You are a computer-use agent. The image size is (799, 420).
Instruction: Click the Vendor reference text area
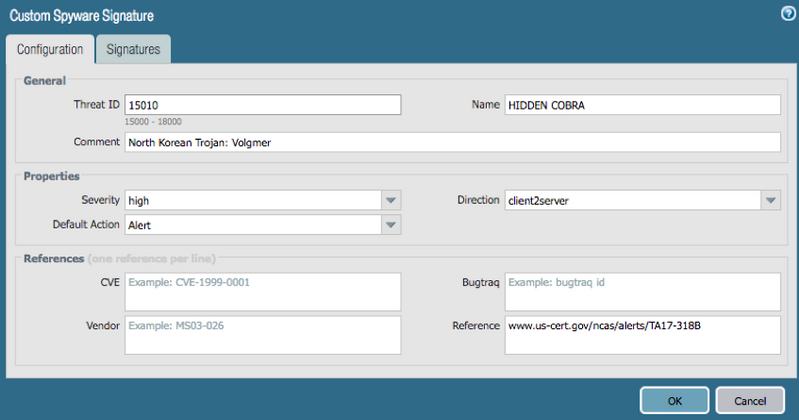coord(263,335)
